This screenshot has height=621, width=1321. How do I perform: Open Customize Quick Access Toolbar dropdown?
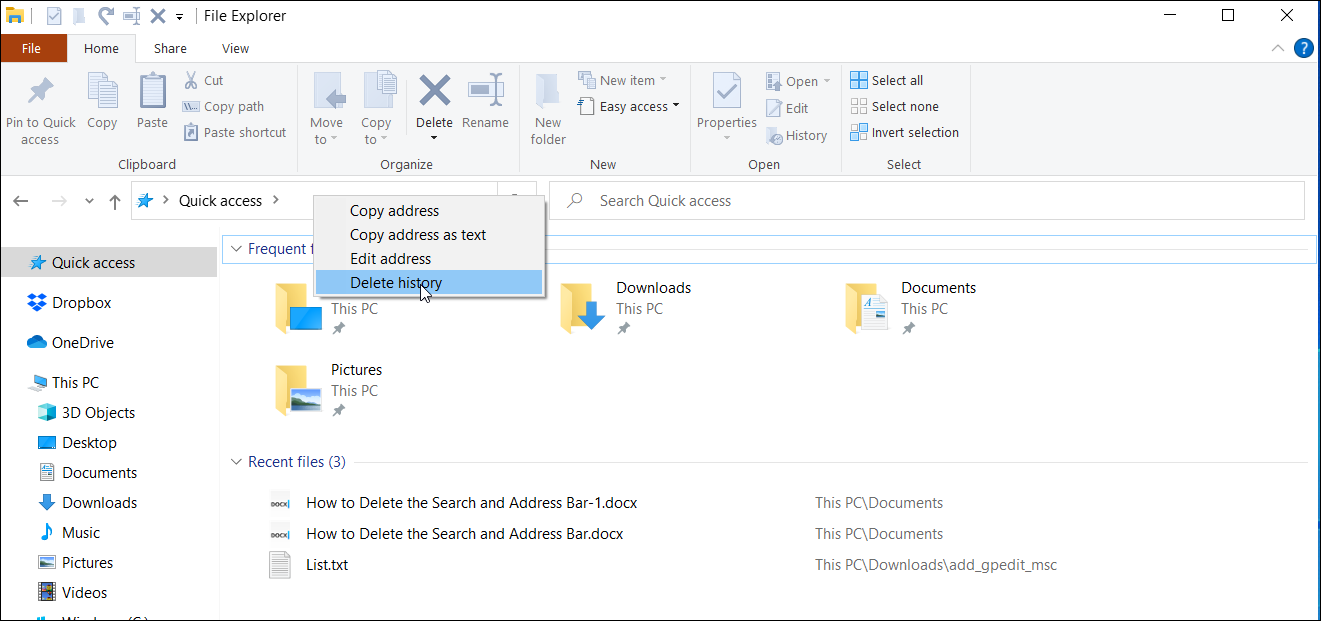[179, 17]
